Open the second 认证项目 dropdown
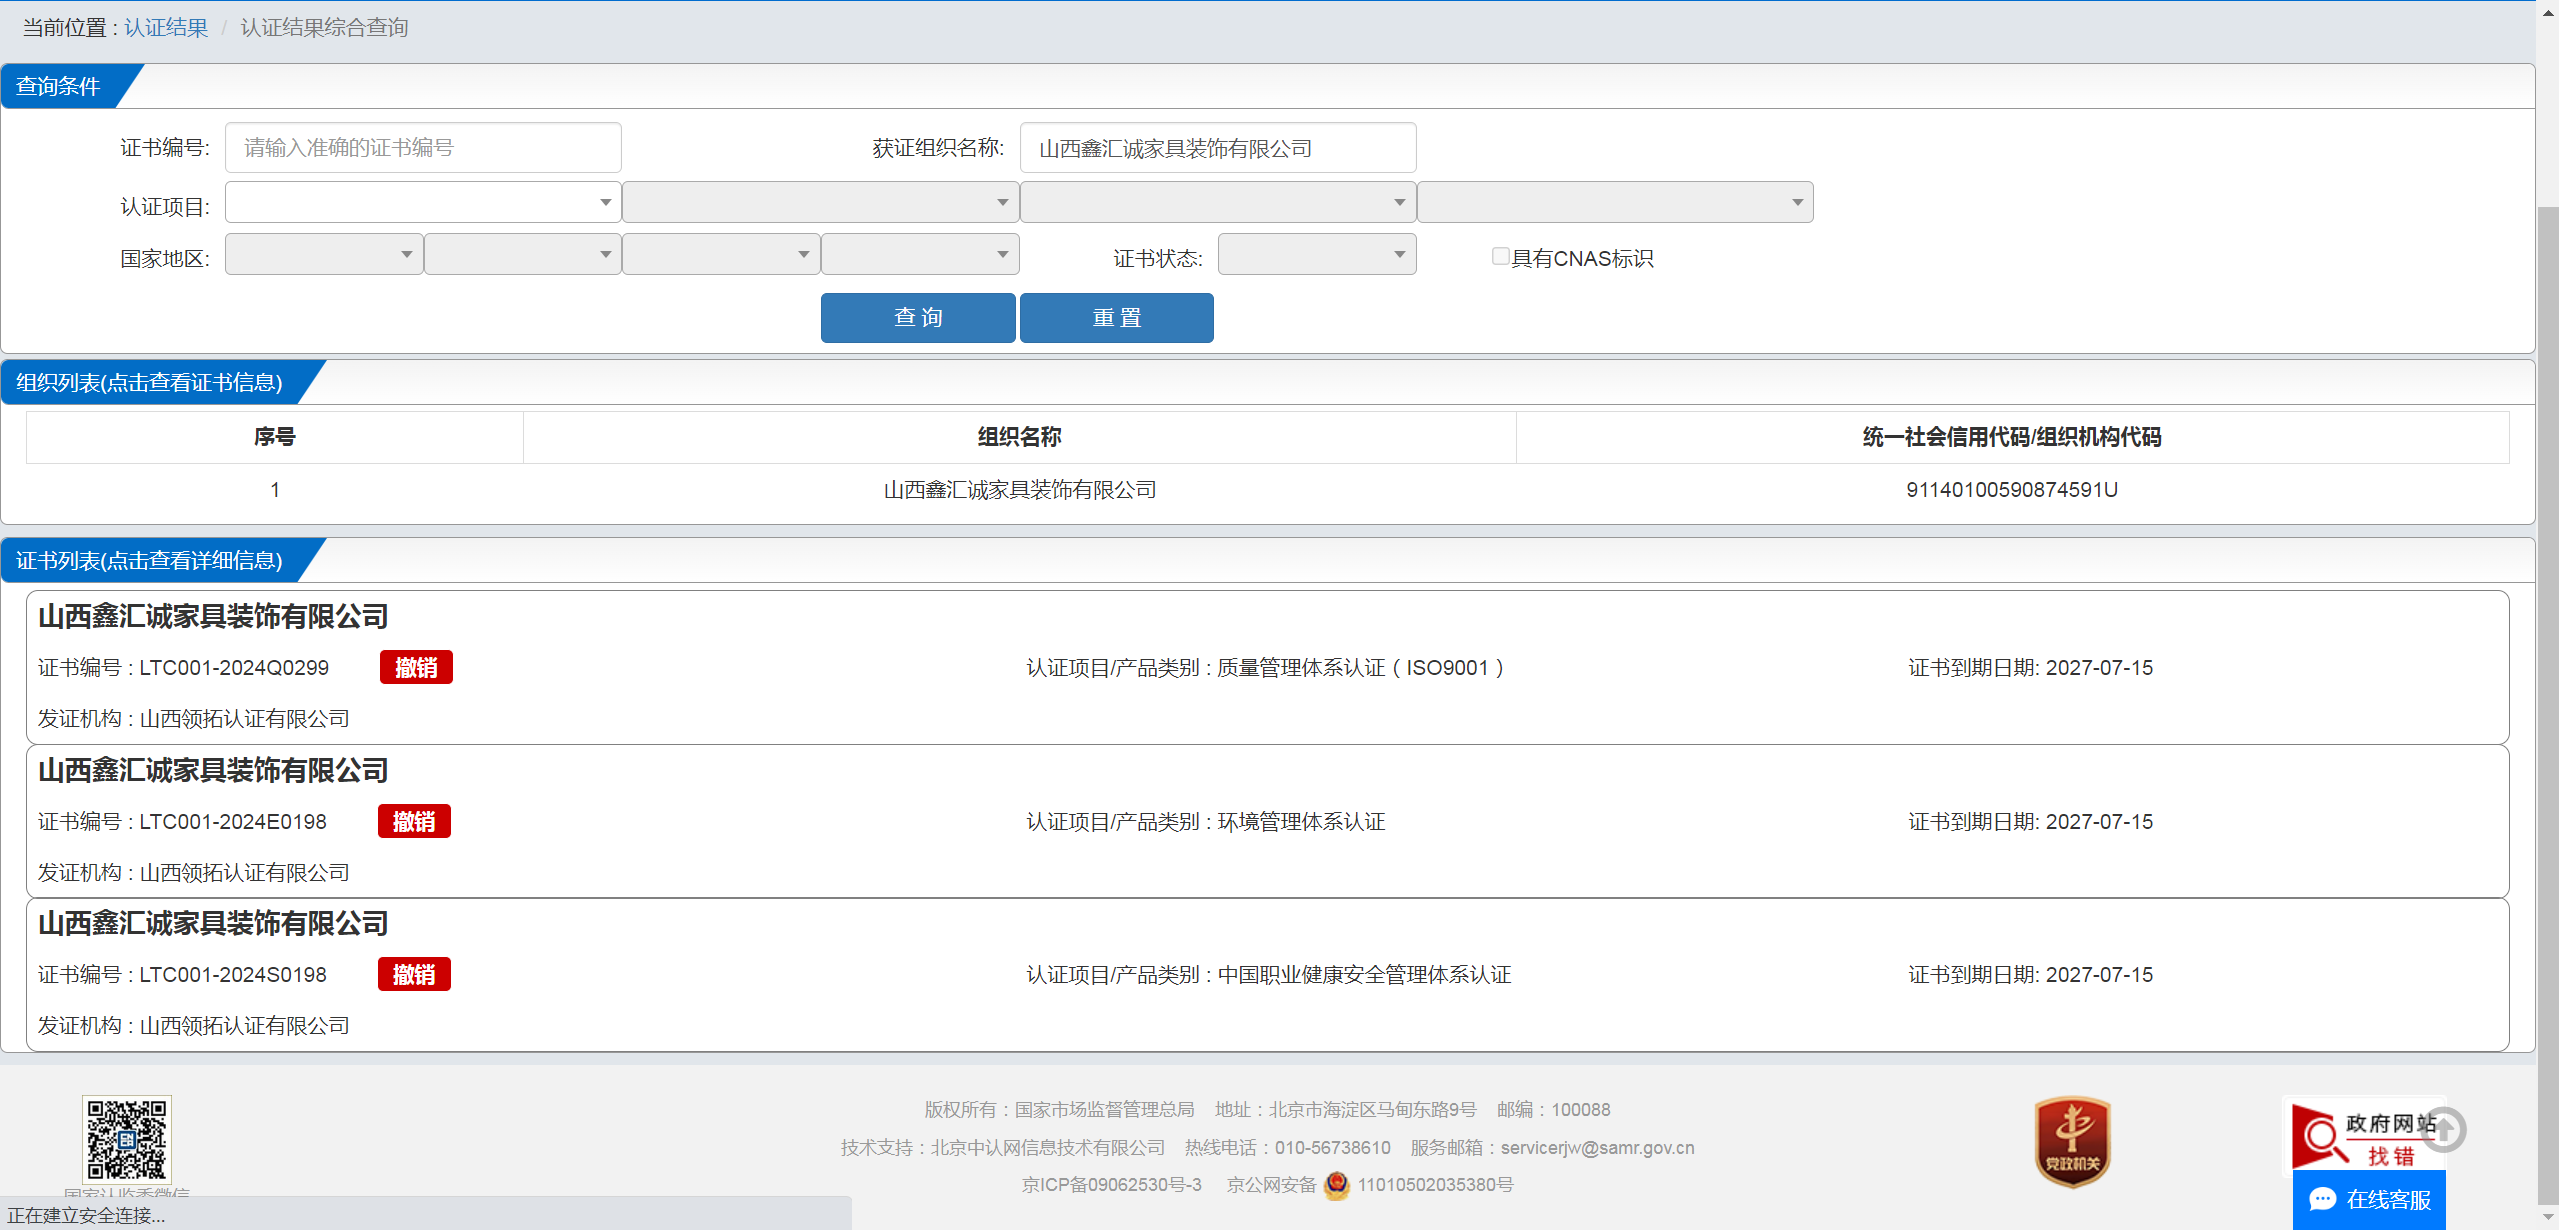This screenshot has width=2559, height=1230. tap(820, 202)
